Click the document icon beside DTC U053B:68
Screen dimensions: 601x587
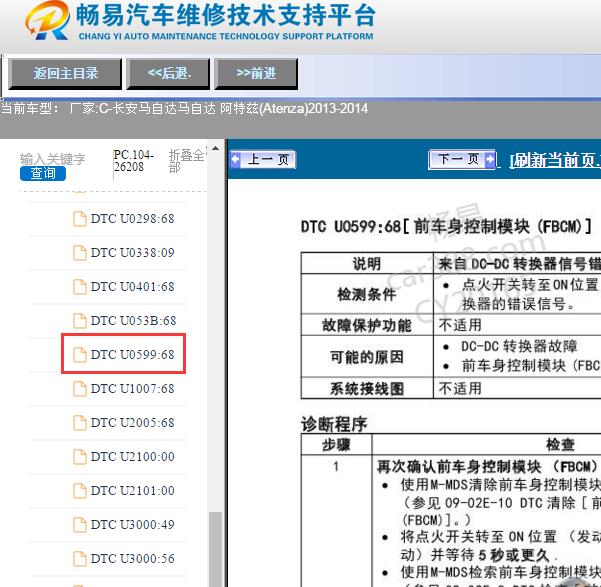[80, 321]
